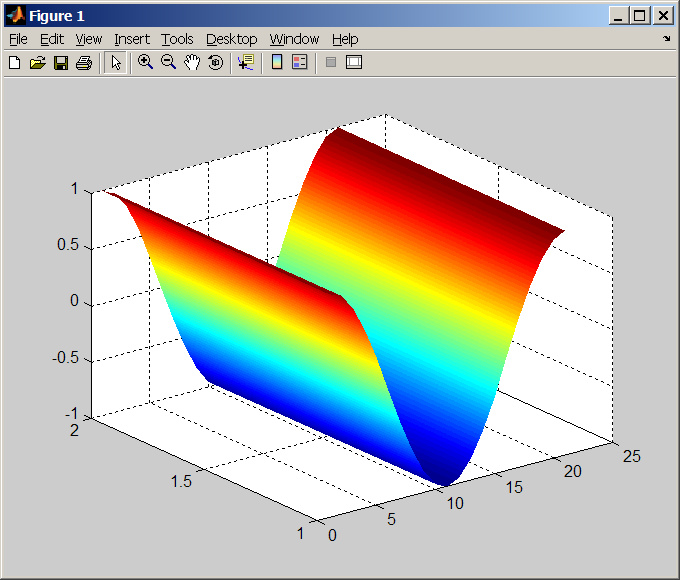The image size is (680, 580).
Task: Close the Figure 1 window
Action: coord(663,16)
